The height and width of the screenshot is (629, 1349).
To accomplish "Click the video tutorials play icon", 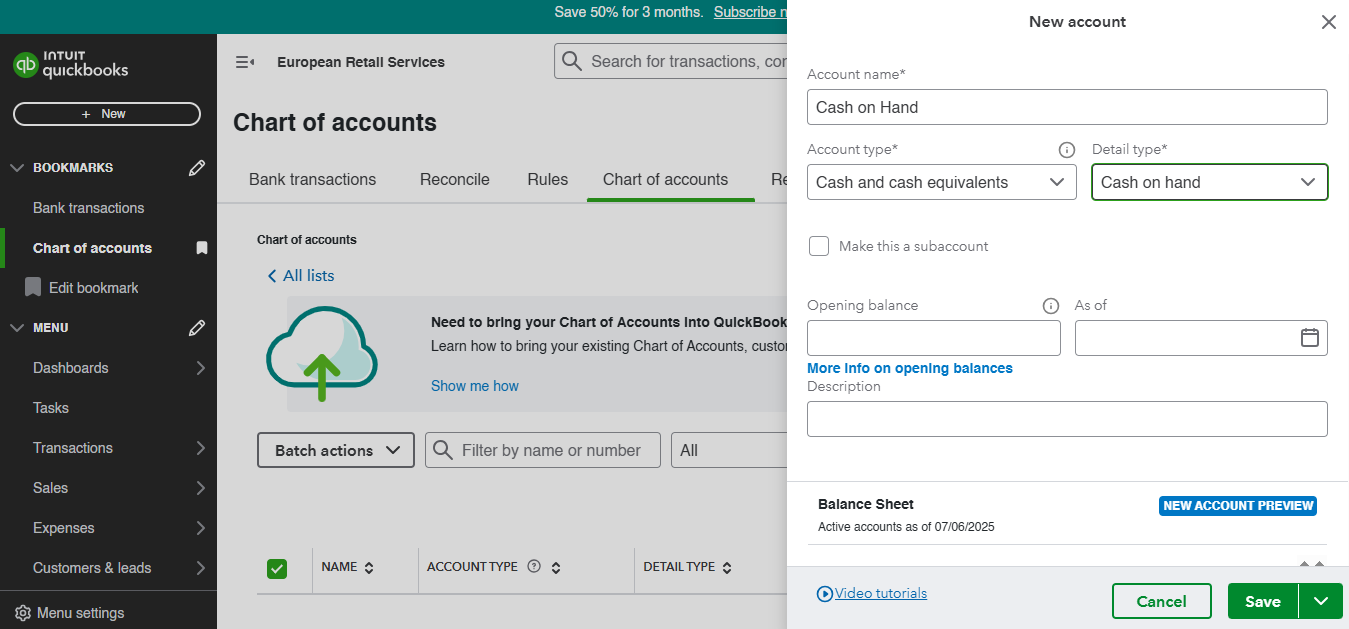I will 825,594.
